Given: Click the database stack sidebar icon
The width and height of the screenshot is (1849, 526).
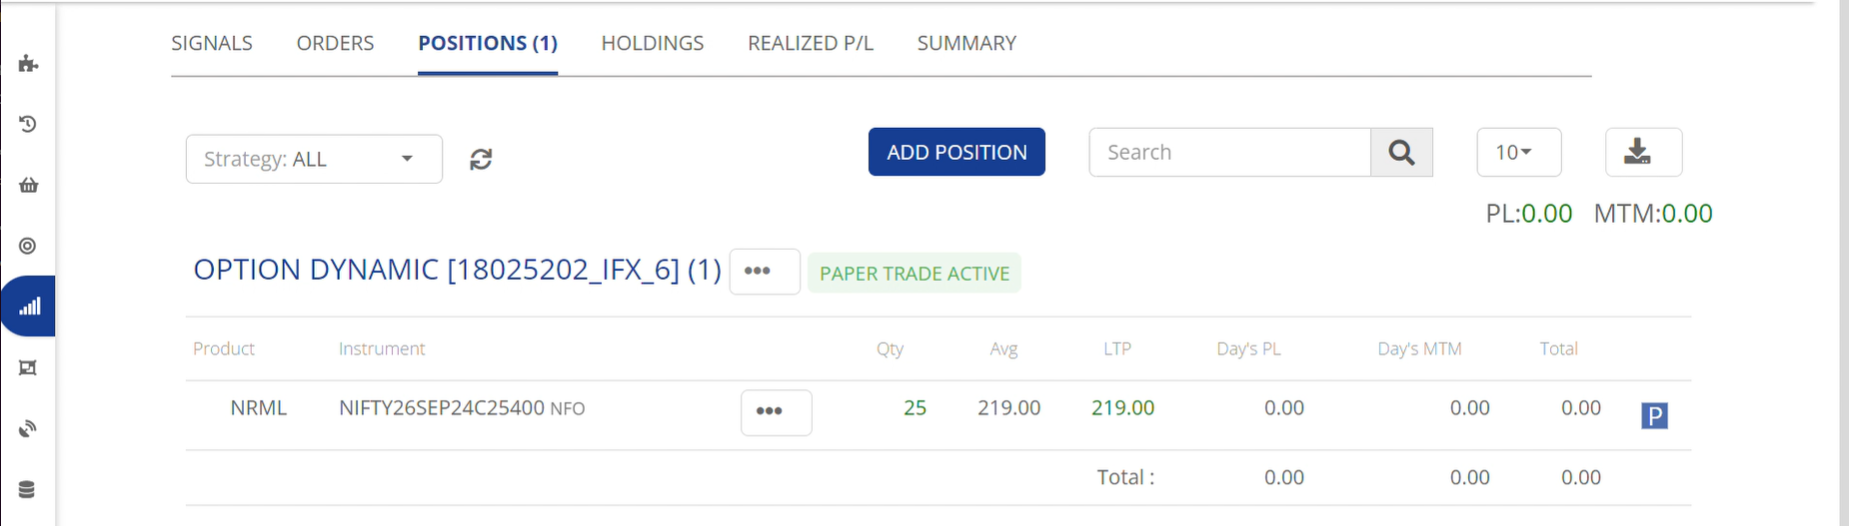Looking at the screenshot, I should tap(27, 489).
